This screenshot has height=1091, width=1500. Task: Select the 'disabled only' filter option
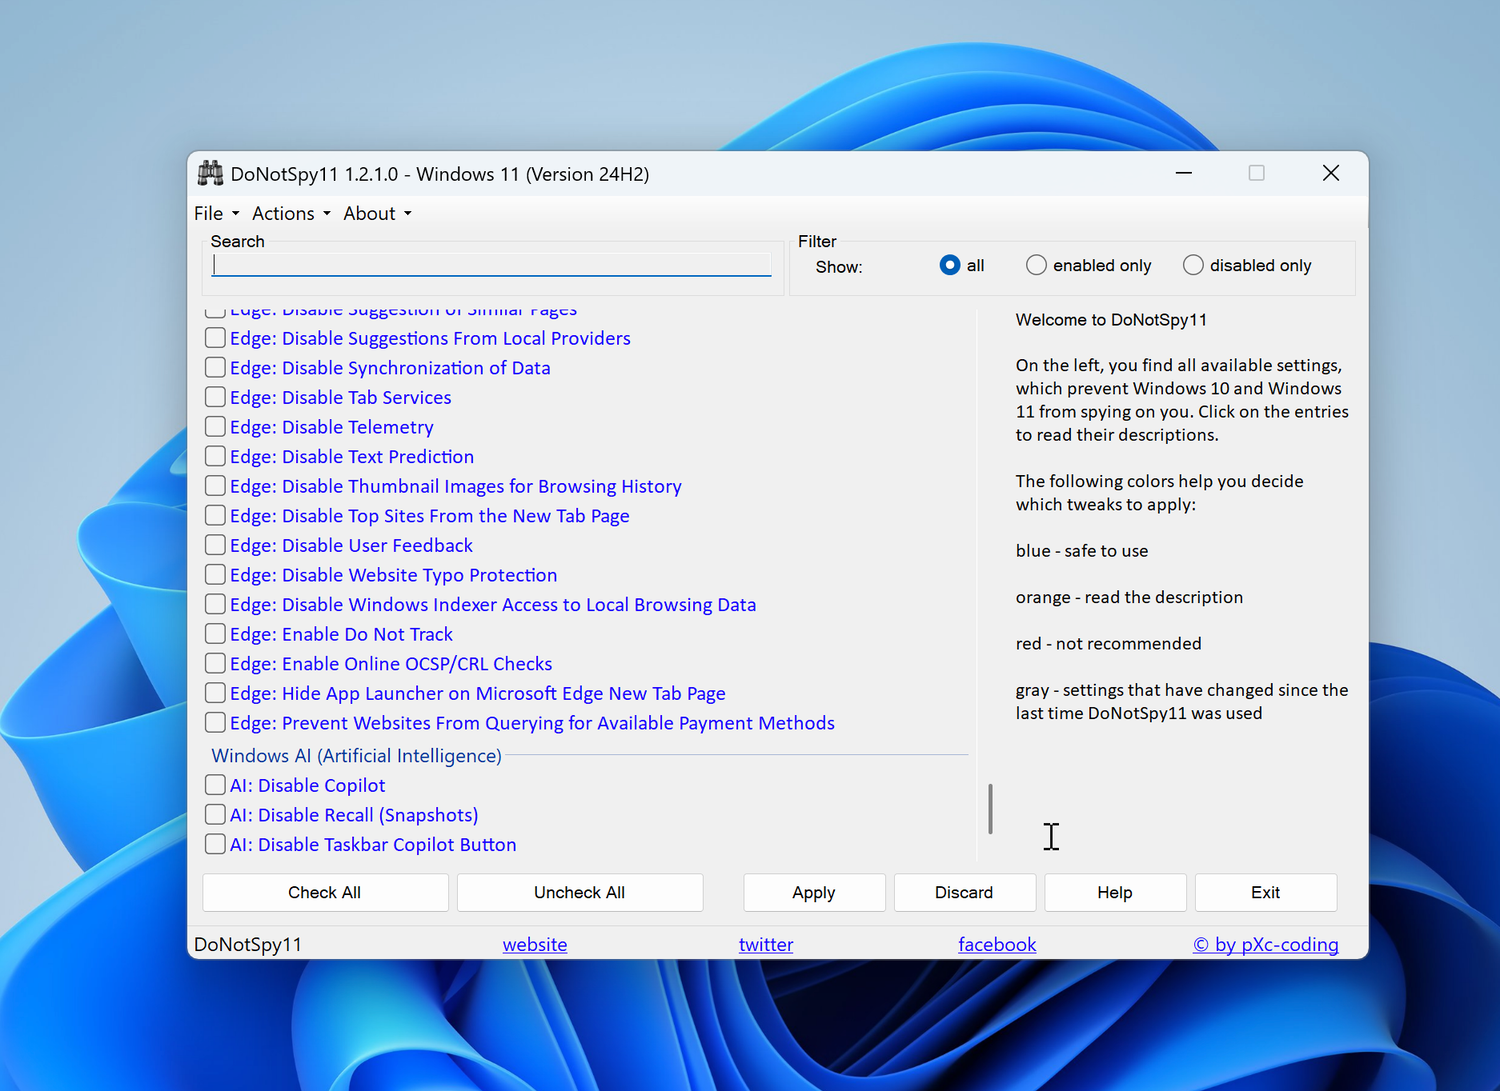tap(1193, 265)
